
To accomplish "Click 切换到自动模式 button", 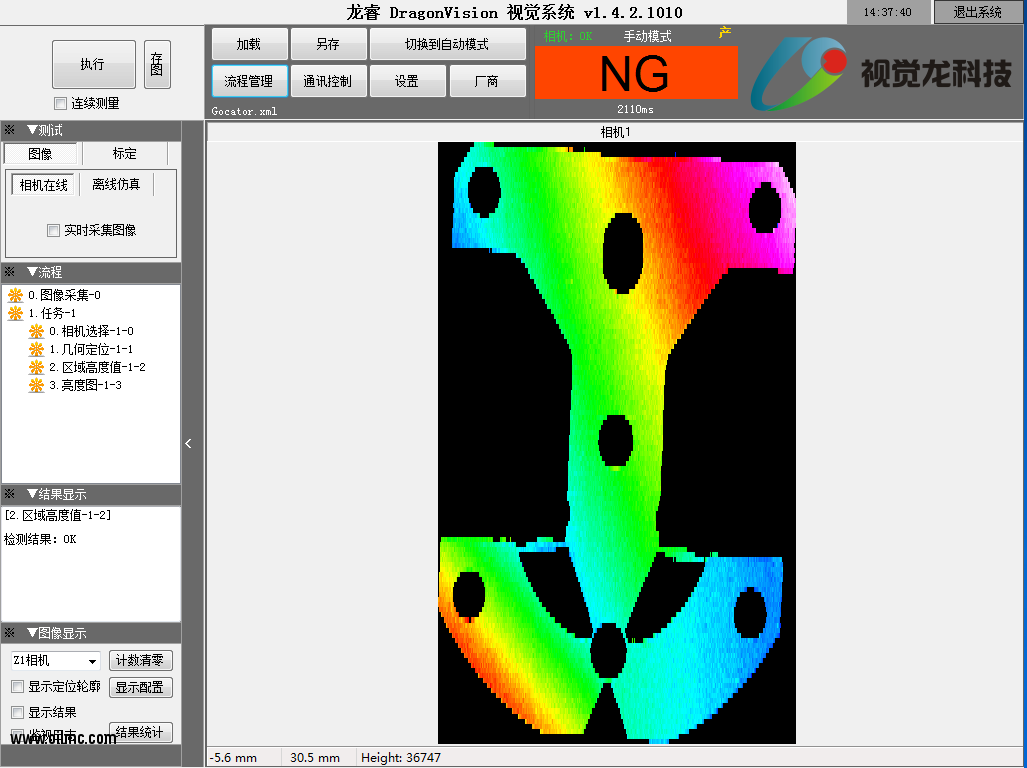I will point(447,45).
